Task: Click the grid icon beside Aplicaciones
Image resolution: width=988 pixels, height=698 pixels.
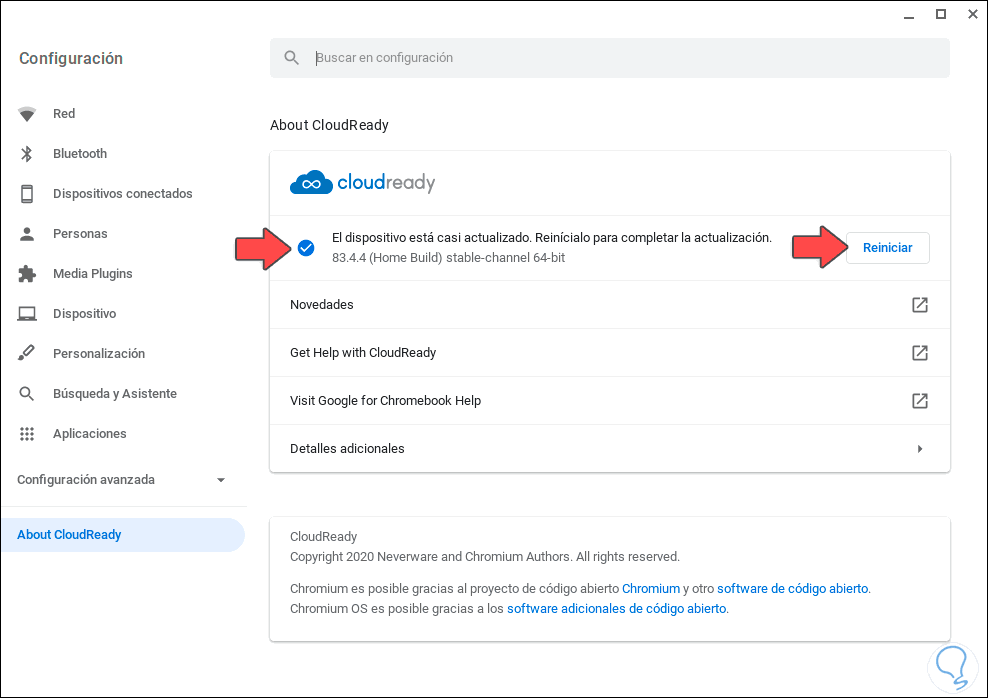Action: (27, 434)
